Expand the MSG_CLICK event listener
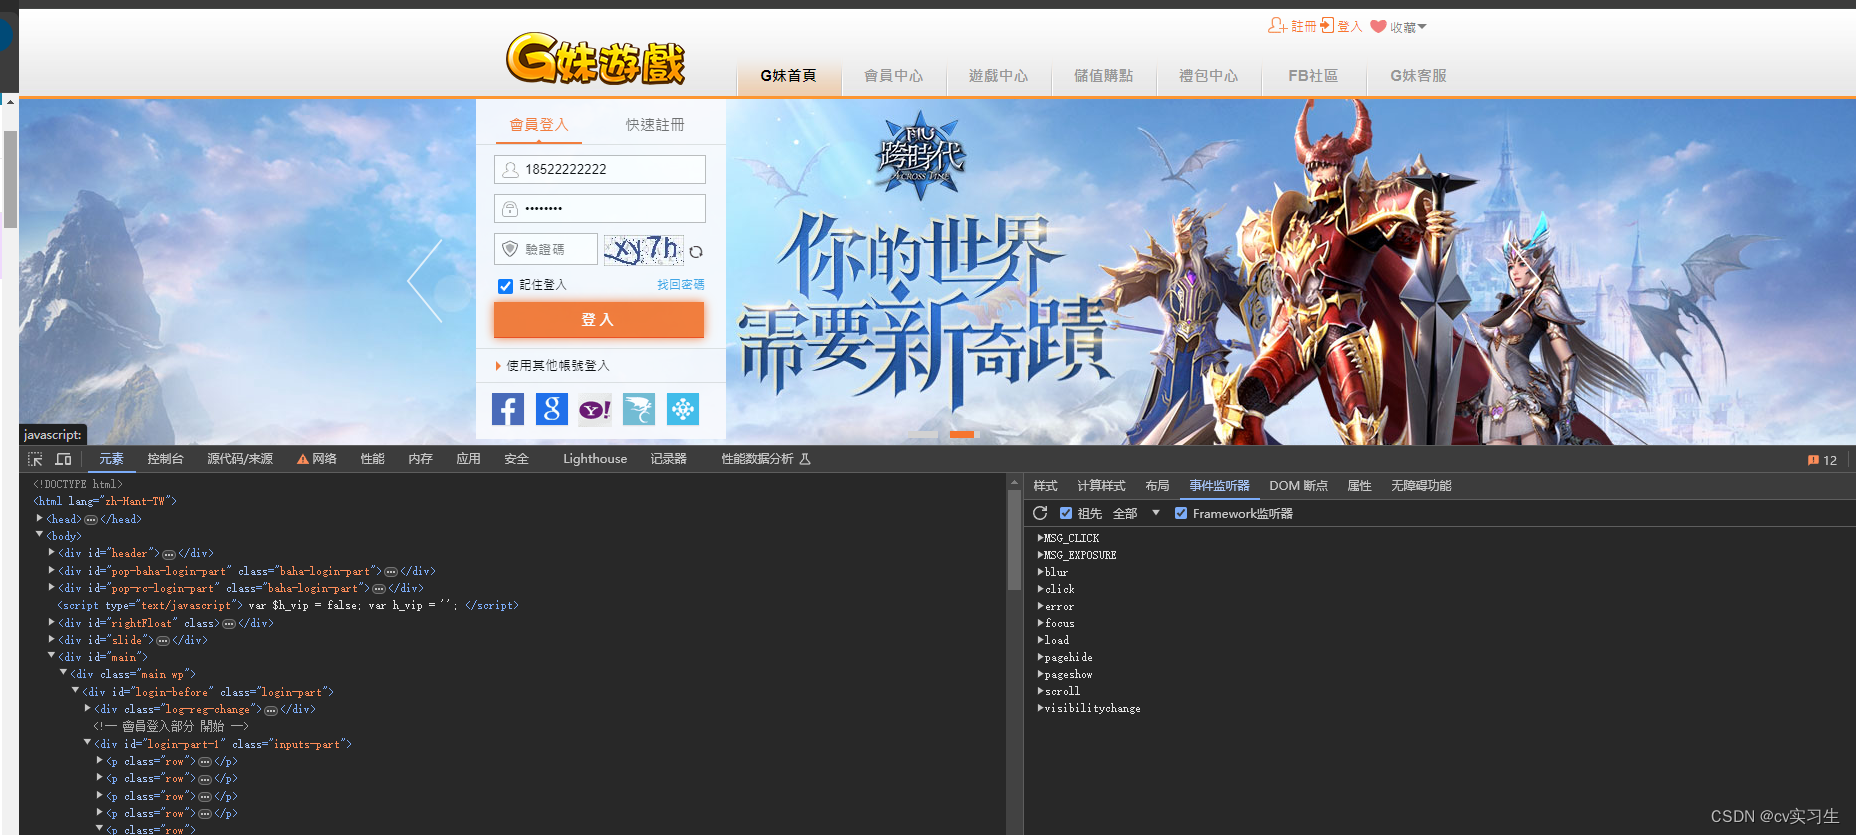 tap(1041, 538)
